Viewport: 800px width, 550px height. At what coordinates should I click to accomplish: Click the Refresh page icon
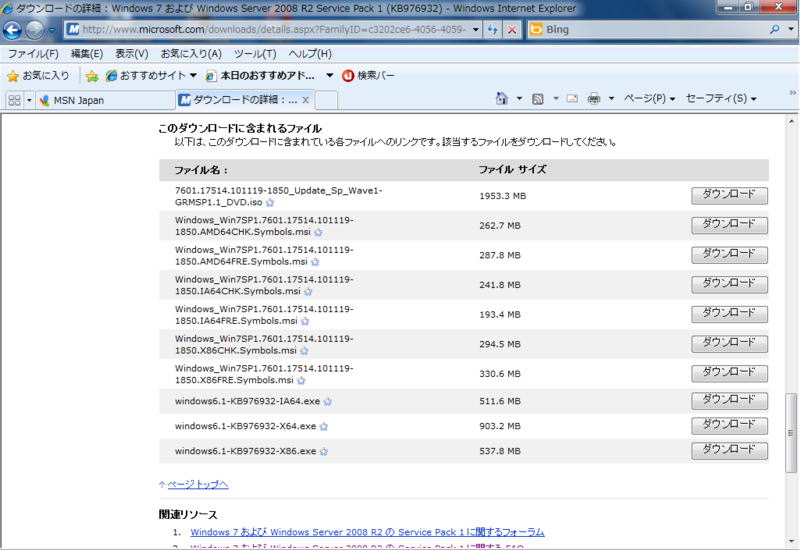pos(492,30)
